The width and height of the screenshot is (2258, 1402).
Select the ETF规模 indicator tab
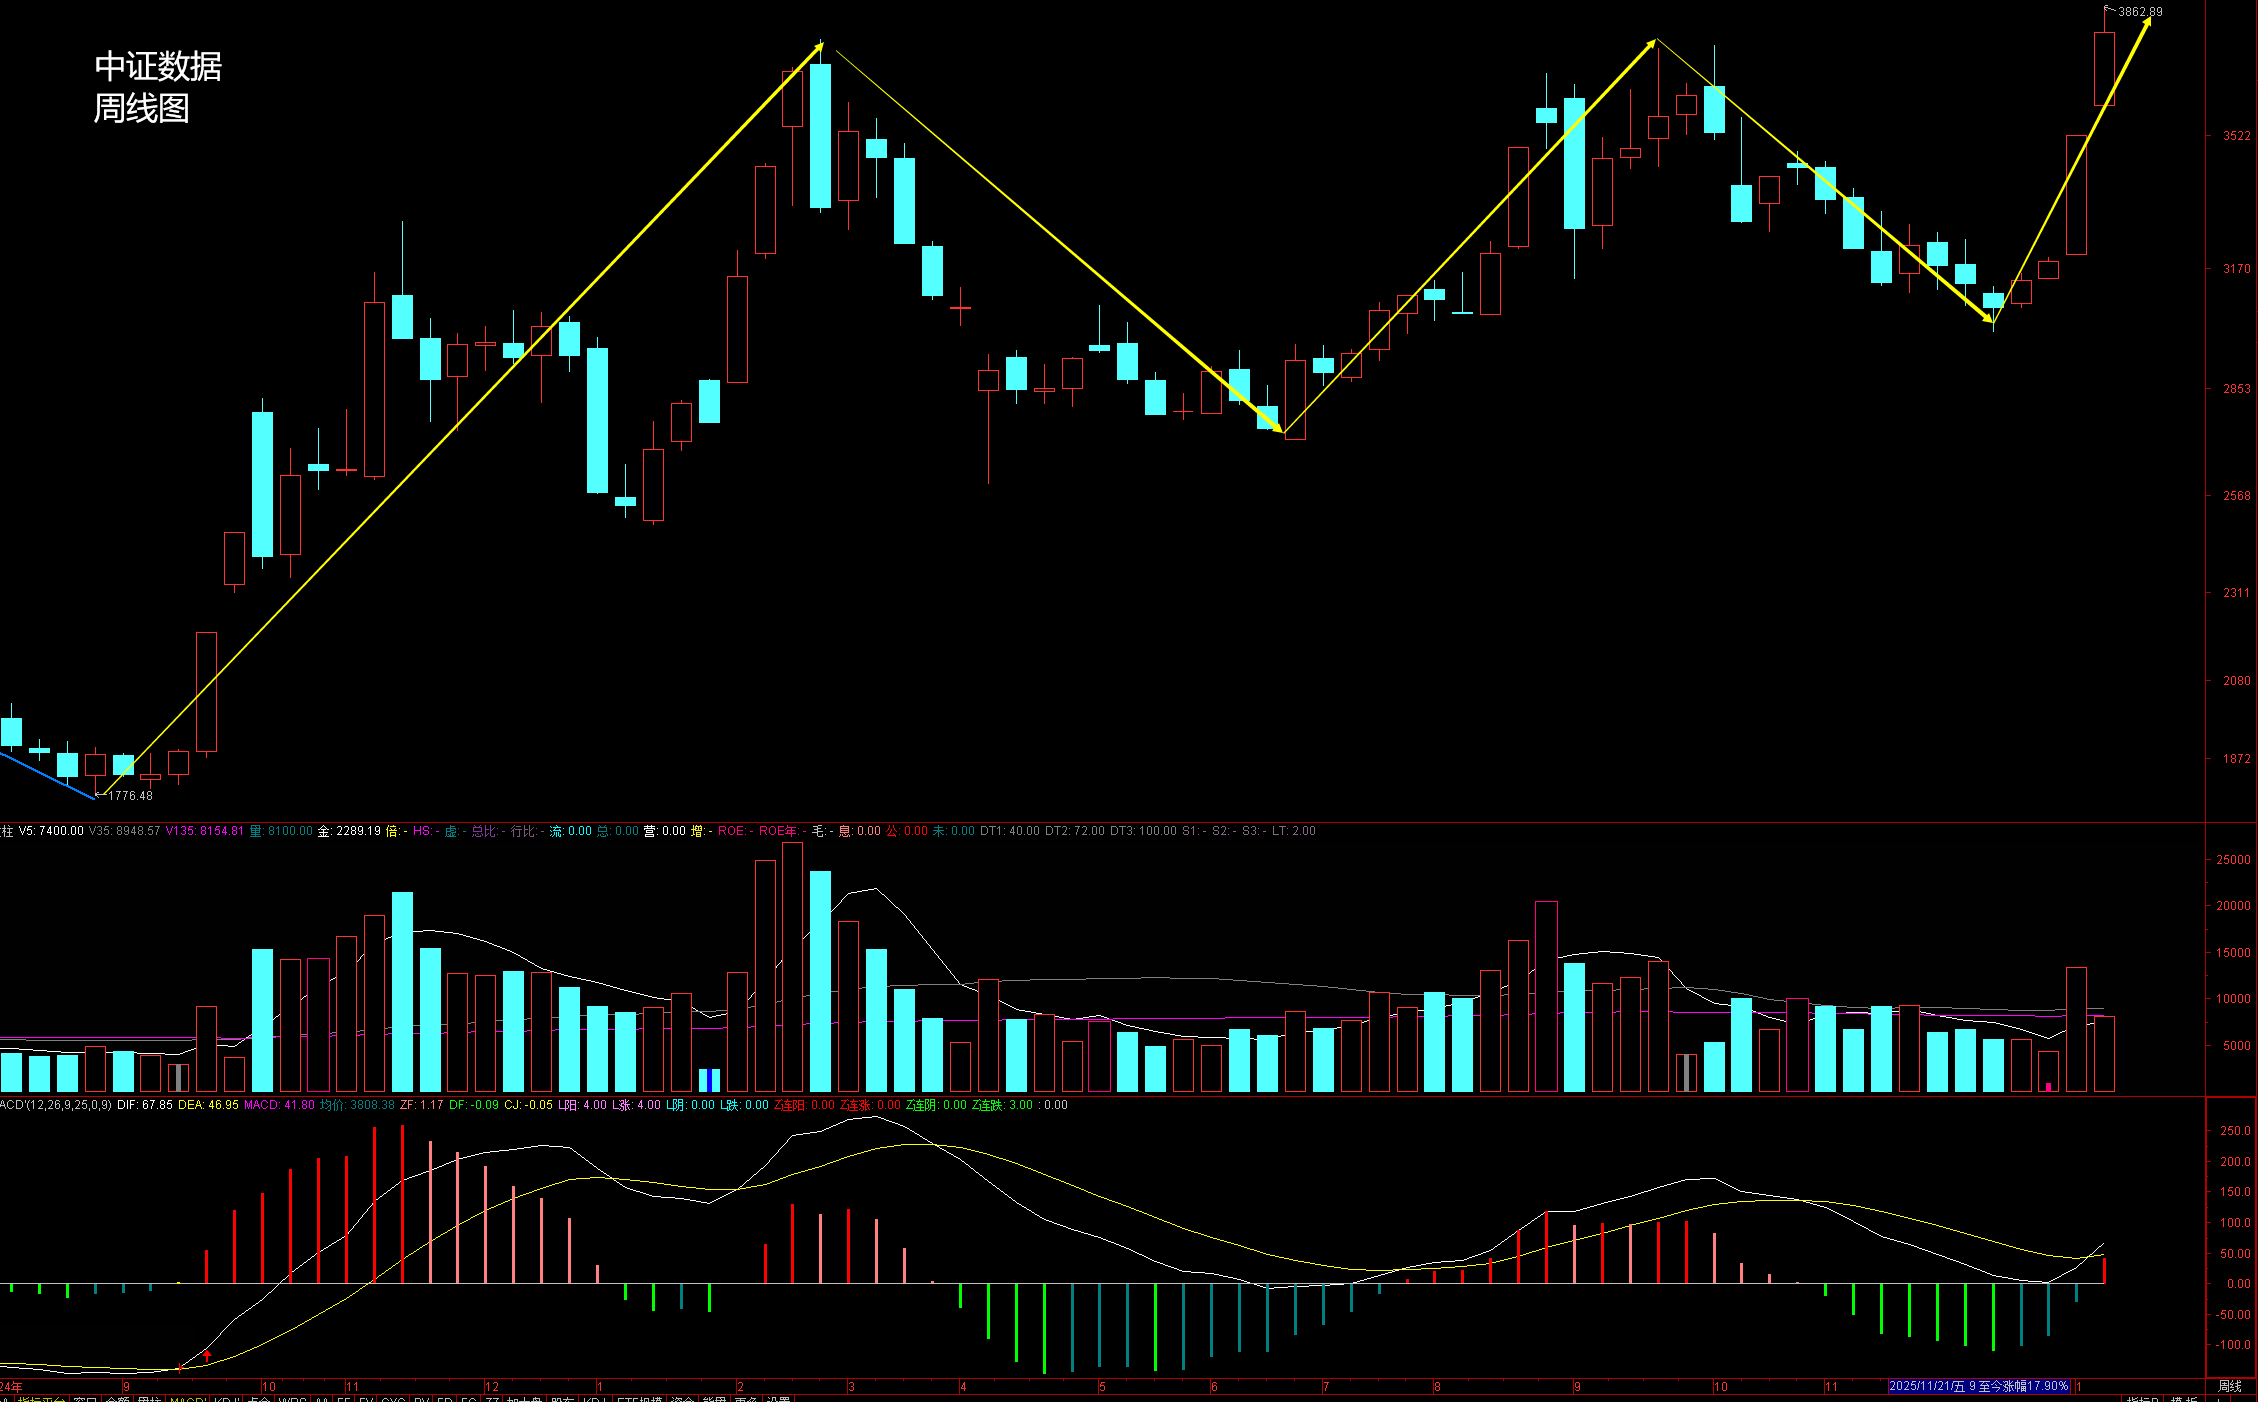click(639, 1399)
